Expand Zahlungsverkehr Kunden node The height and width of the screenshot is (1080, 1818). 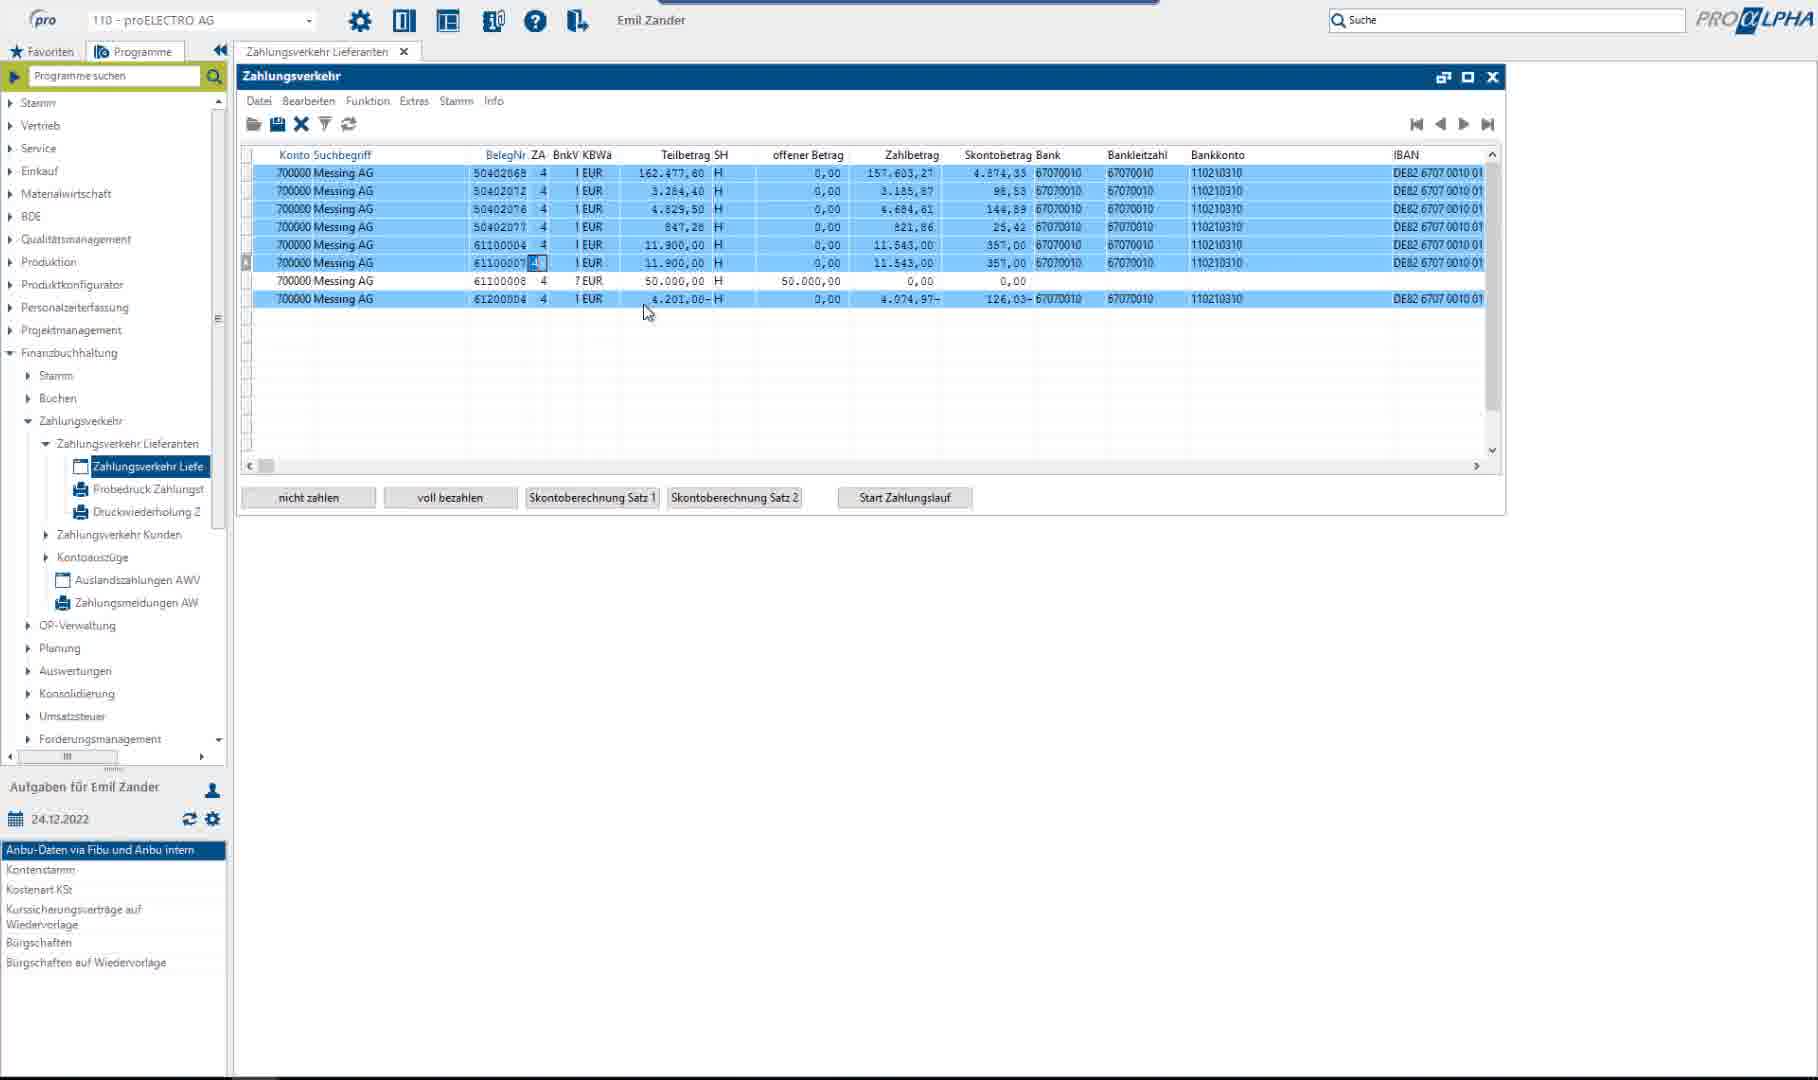46,535
